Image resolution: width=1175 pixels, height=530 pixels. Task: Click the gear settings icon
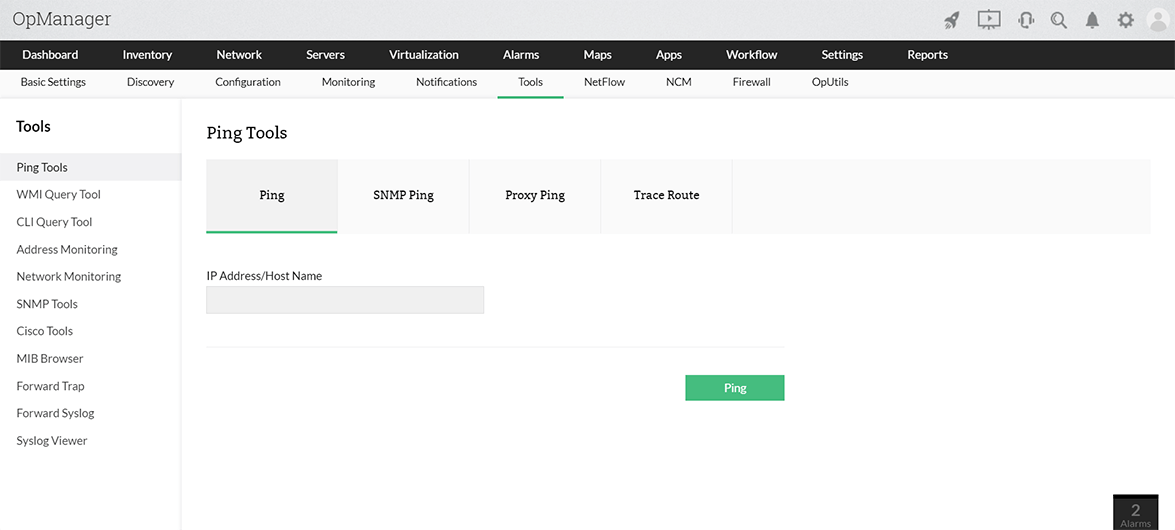pyautogui.click(x=1126, y=20)
